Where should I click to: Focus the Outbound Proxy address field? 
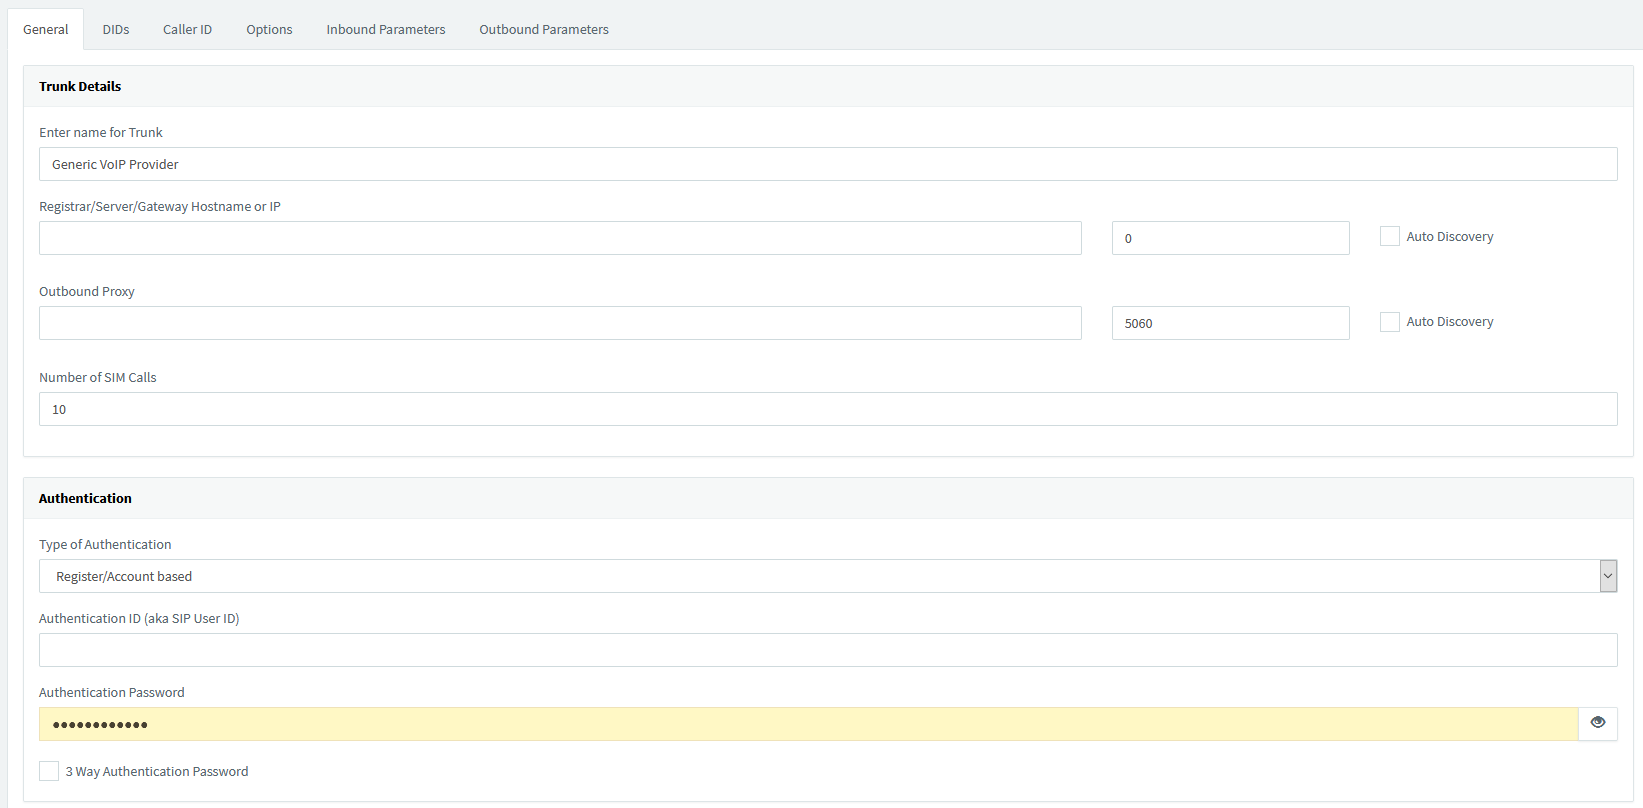click(x=560, y=323)
